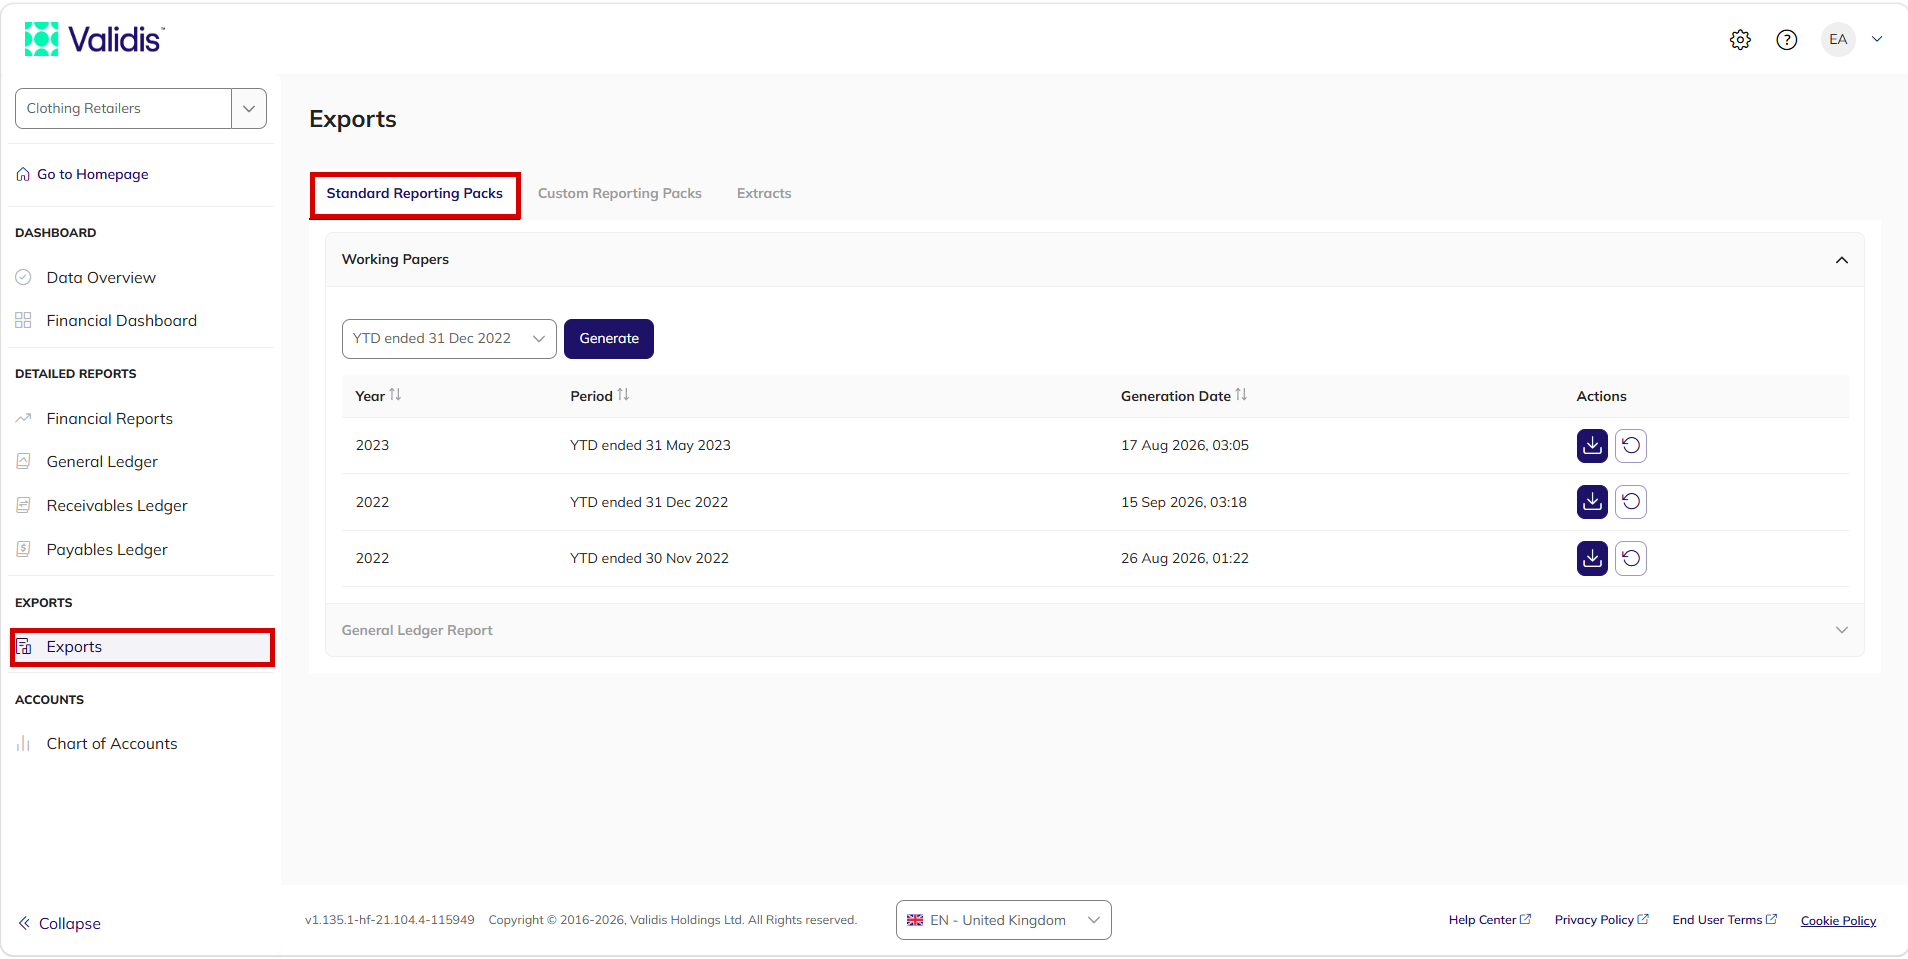Click the Financial Dashboard grid icon
This screenshot has width=1908, height=959.
tap(23, 320)
